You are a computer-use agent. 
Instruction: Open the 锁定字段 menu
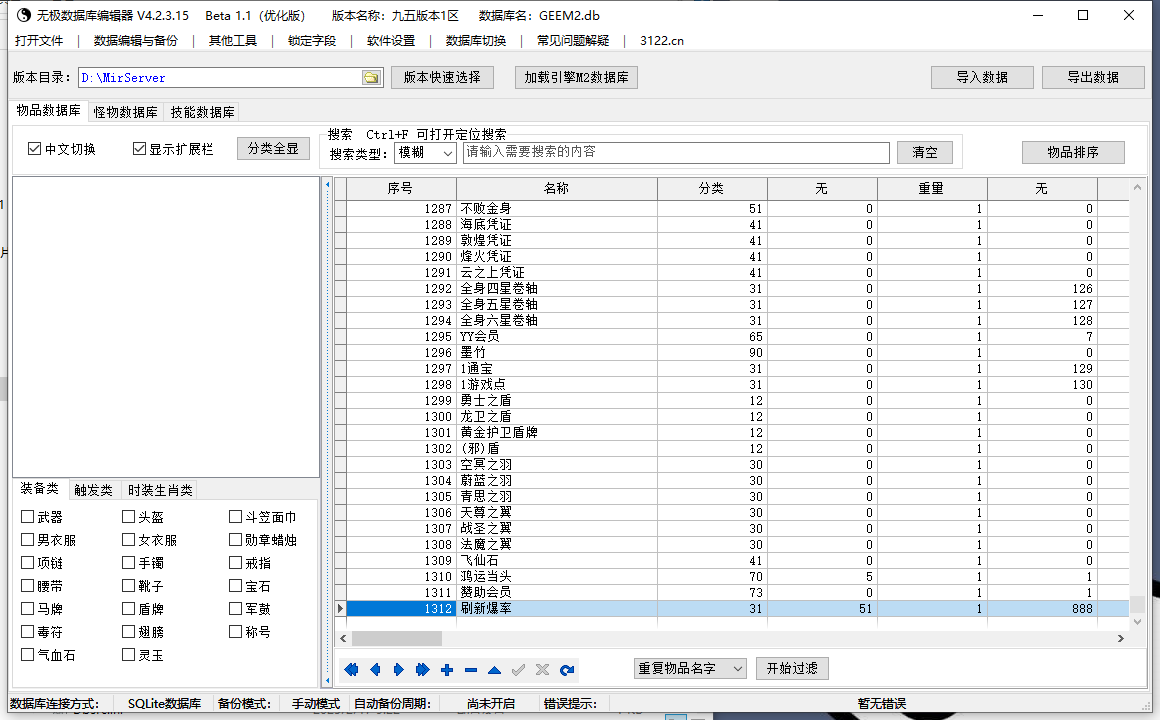click(311, 41)
